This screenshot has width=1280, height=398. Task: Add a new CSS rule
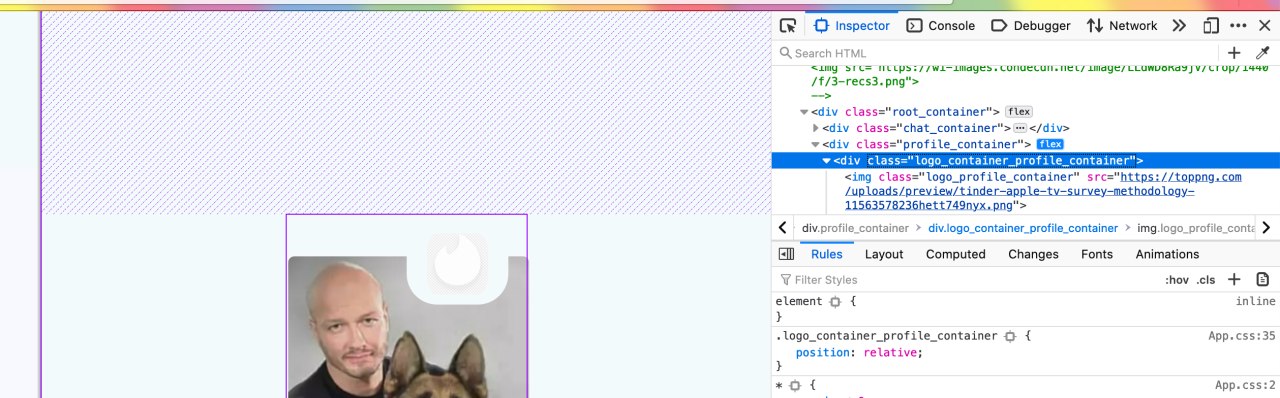(x=1234, y=280)
